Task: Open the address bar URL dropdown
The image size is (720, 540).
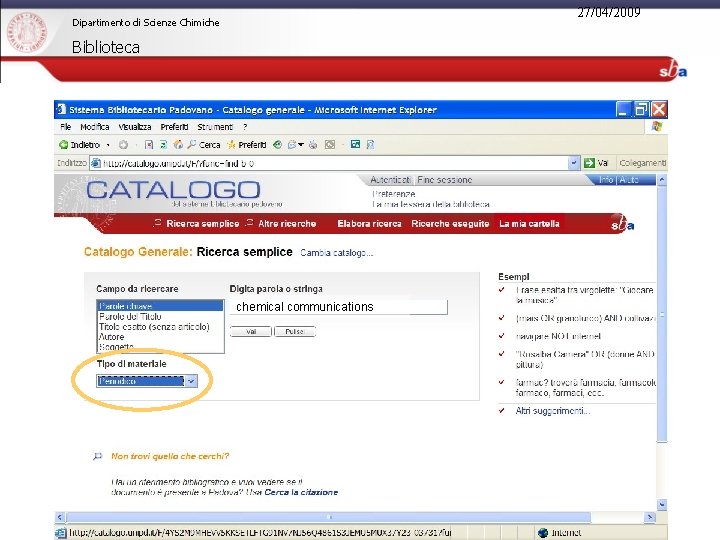Action: [574, 163]
